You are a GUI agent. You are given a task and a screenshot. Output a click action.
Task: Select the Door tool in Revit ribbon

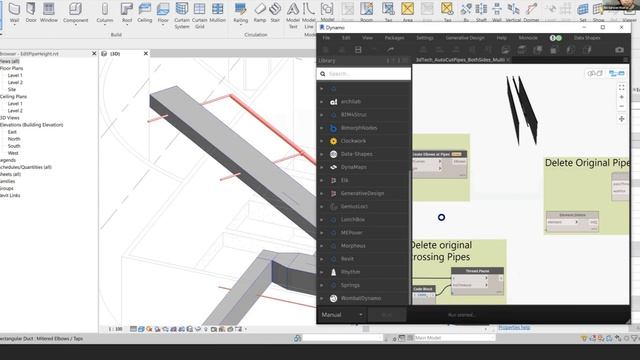click(x=31, y=12)
